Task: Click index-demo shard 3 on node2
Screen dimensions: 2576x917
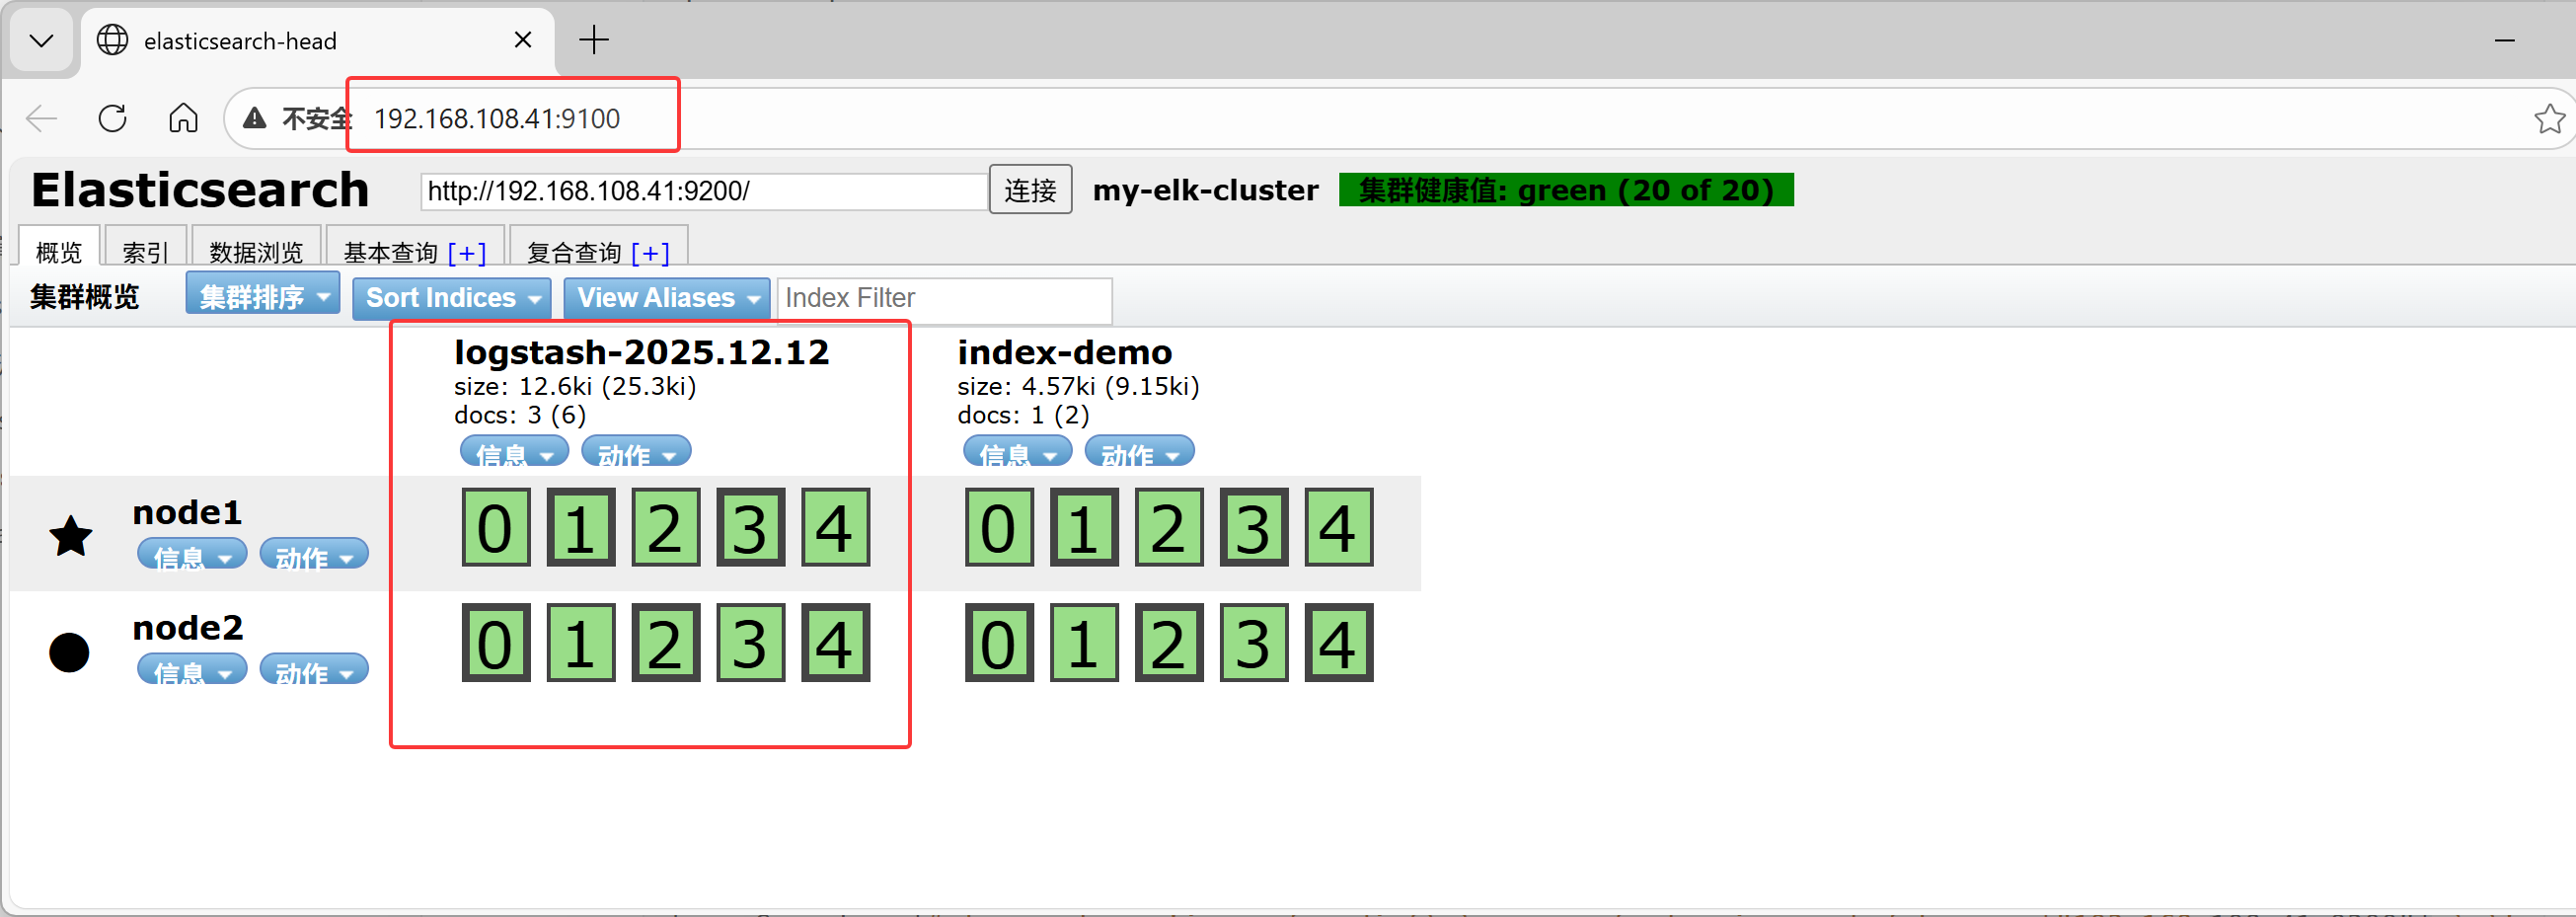Action: pyautogui.click(x=1254, y=643)
